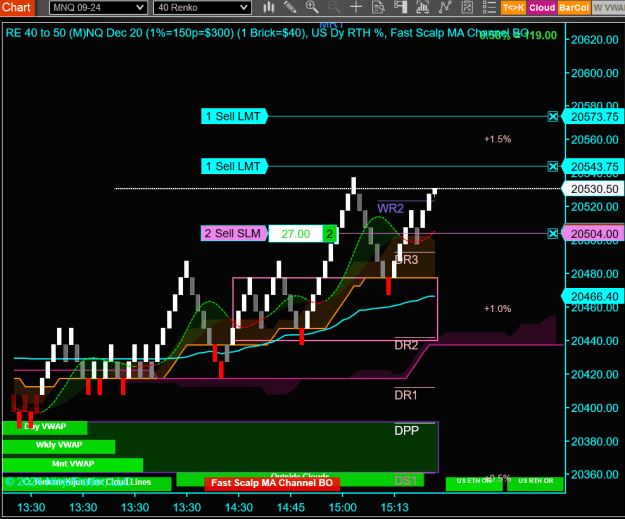
Task: Open the indicators line-graph icon
Action: pos(445,7)
